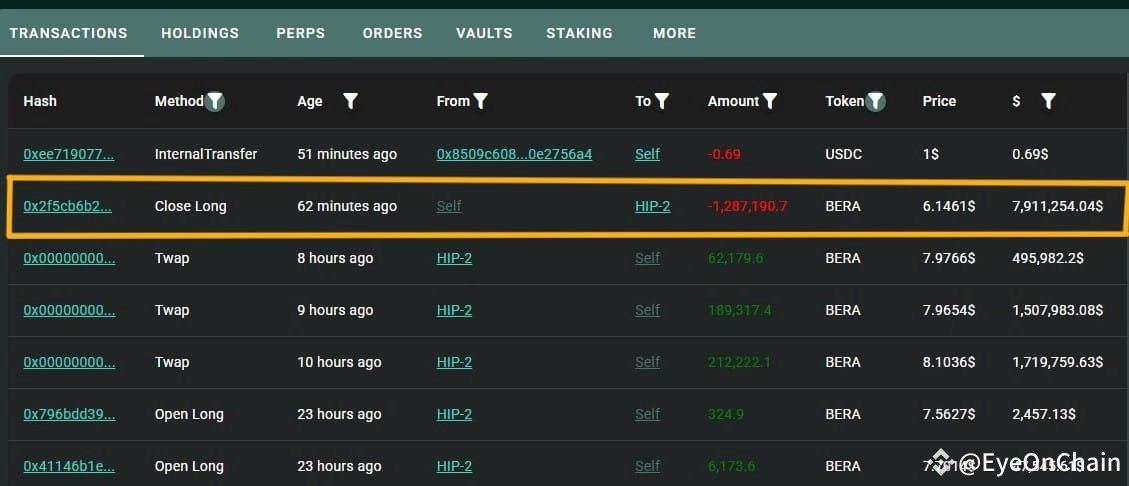The image size is (1129, 486).
Task: Switch to the Vaults tab
Action: pos(485,33)
